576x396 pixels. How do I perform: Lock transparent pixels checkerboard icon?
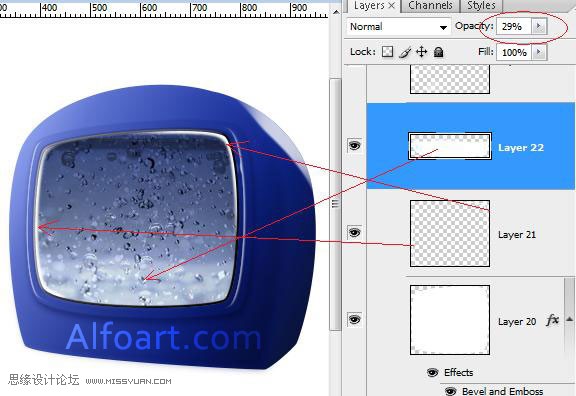pyautogui.click(x=387, y=52)
